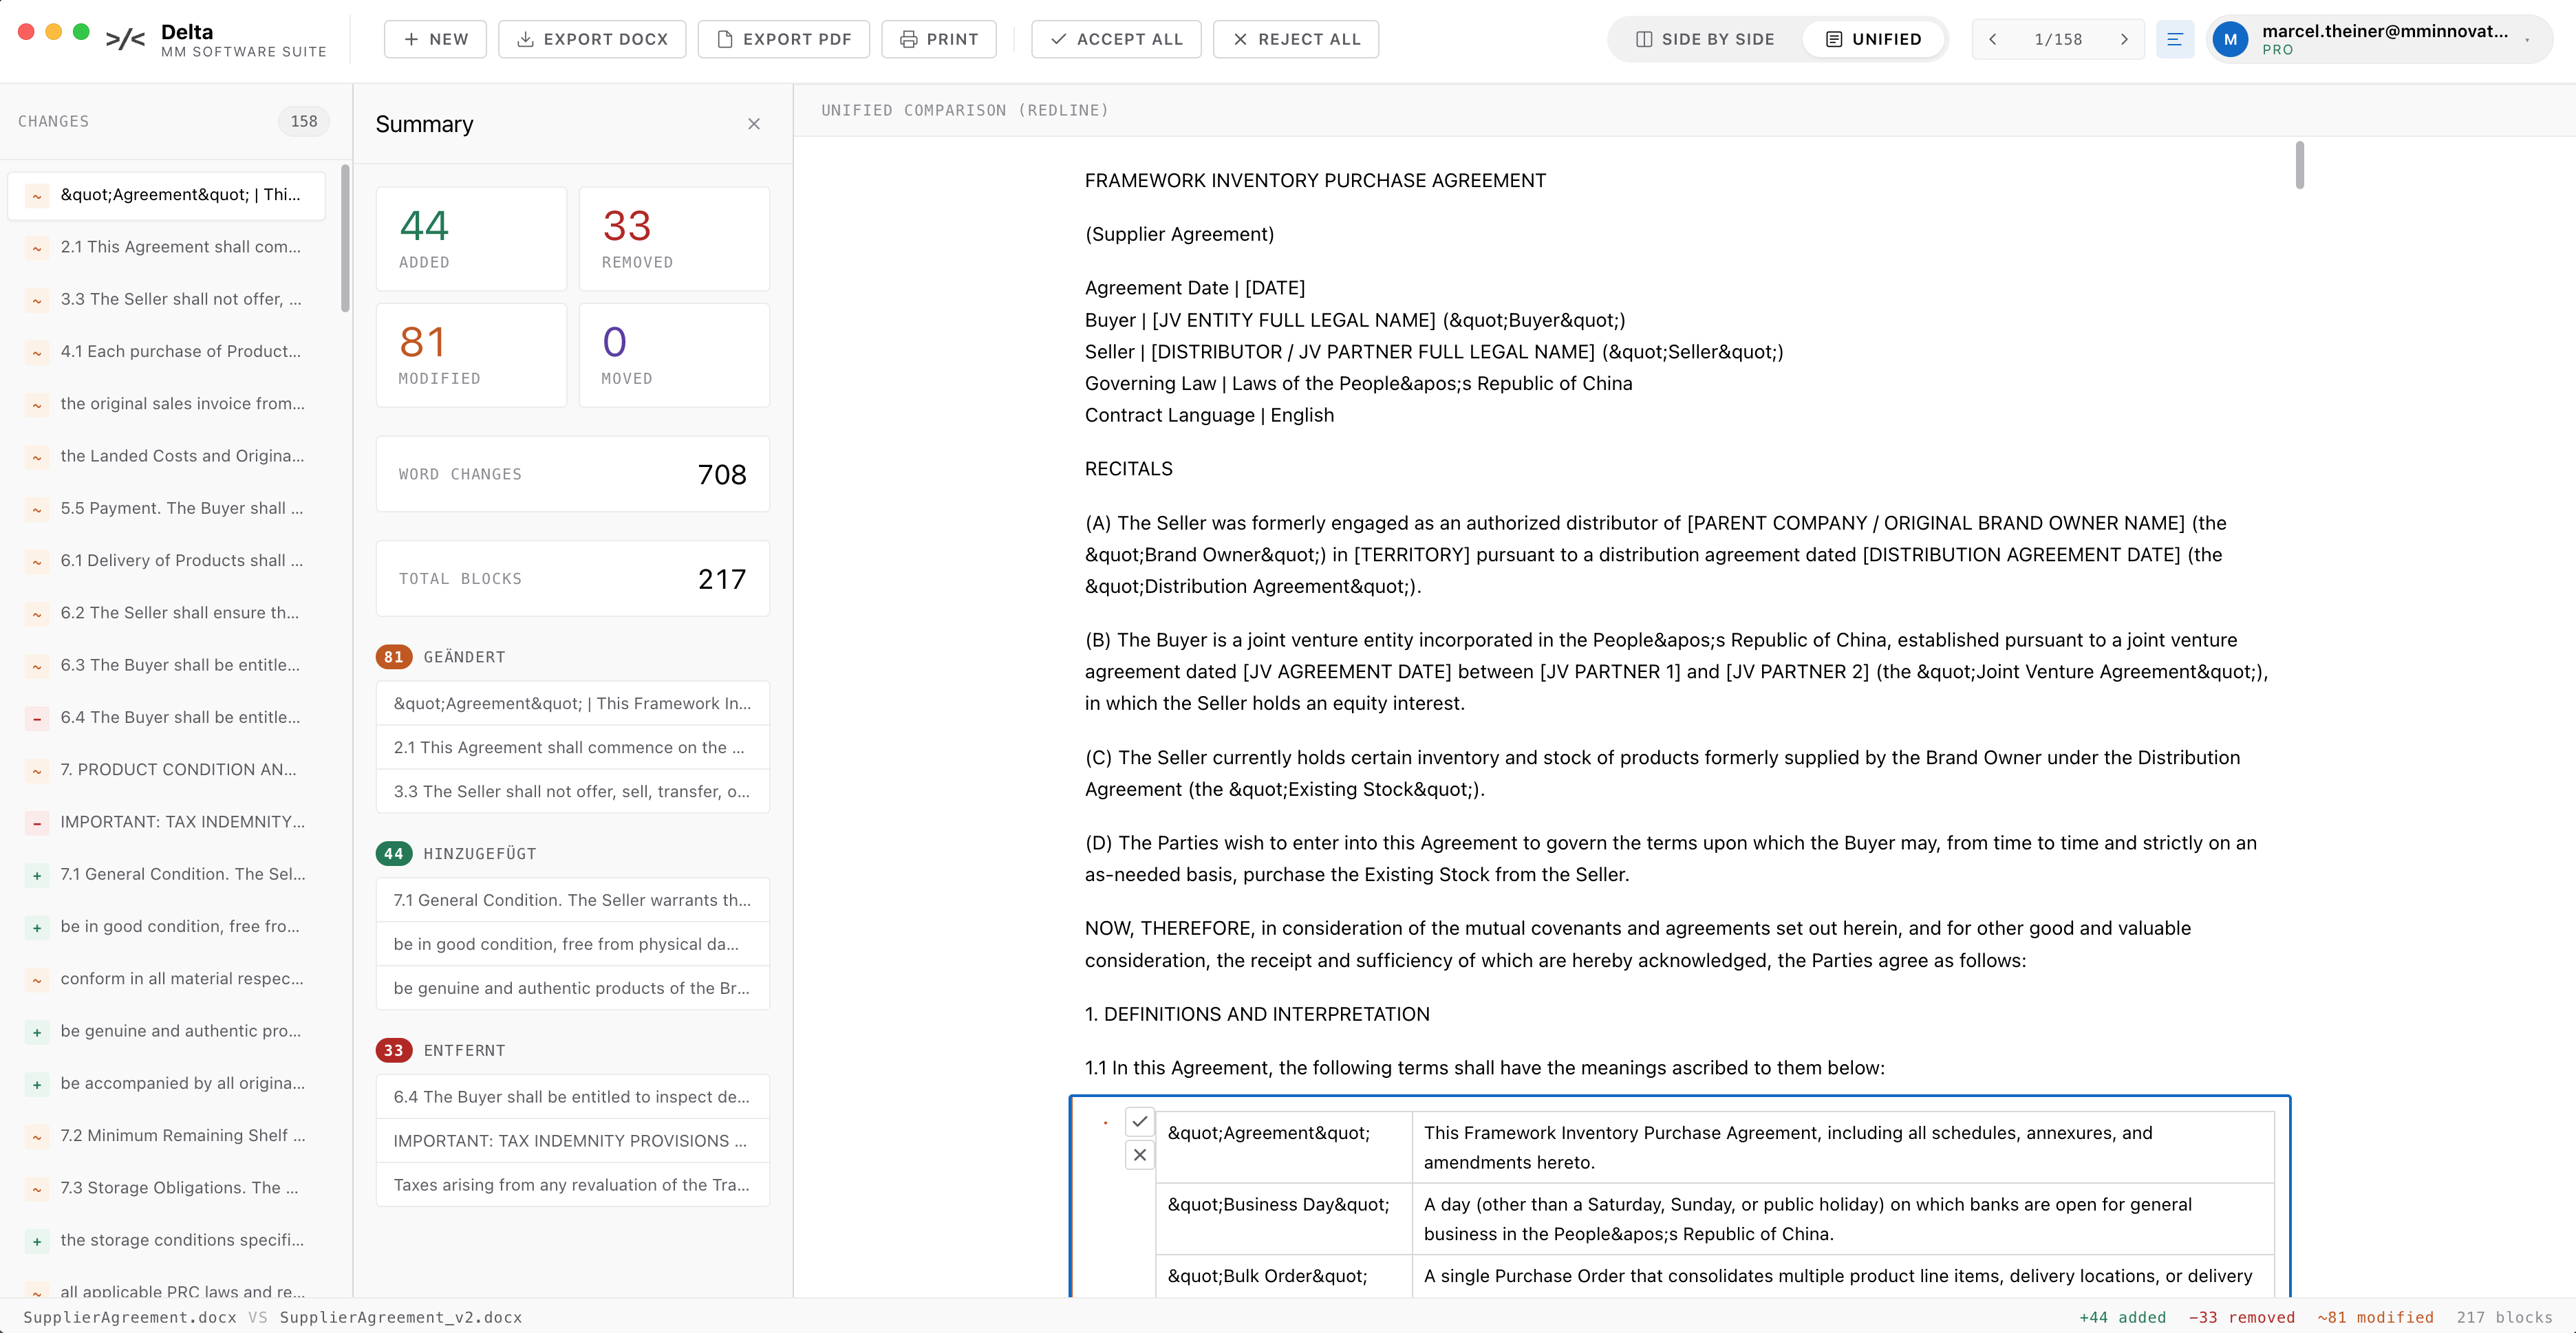Switch to Unified view

pos(1873,39)
